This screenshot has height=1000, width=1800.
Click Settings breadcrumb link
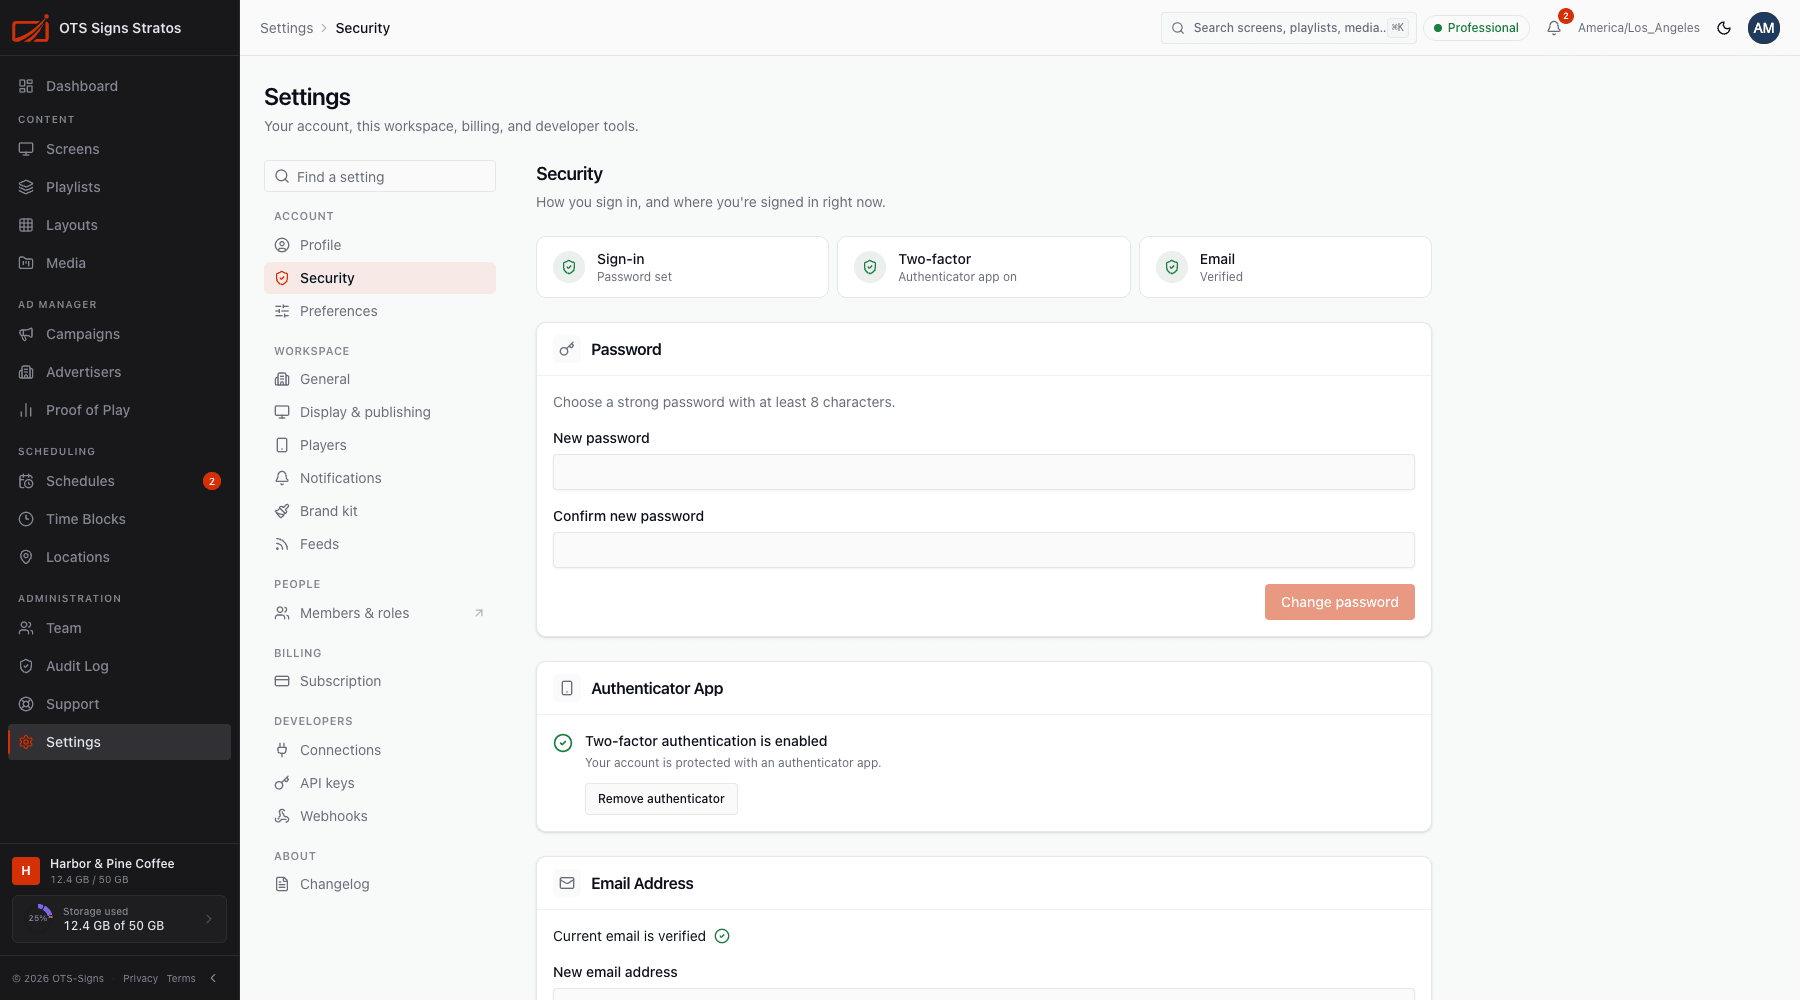point(286,28)
